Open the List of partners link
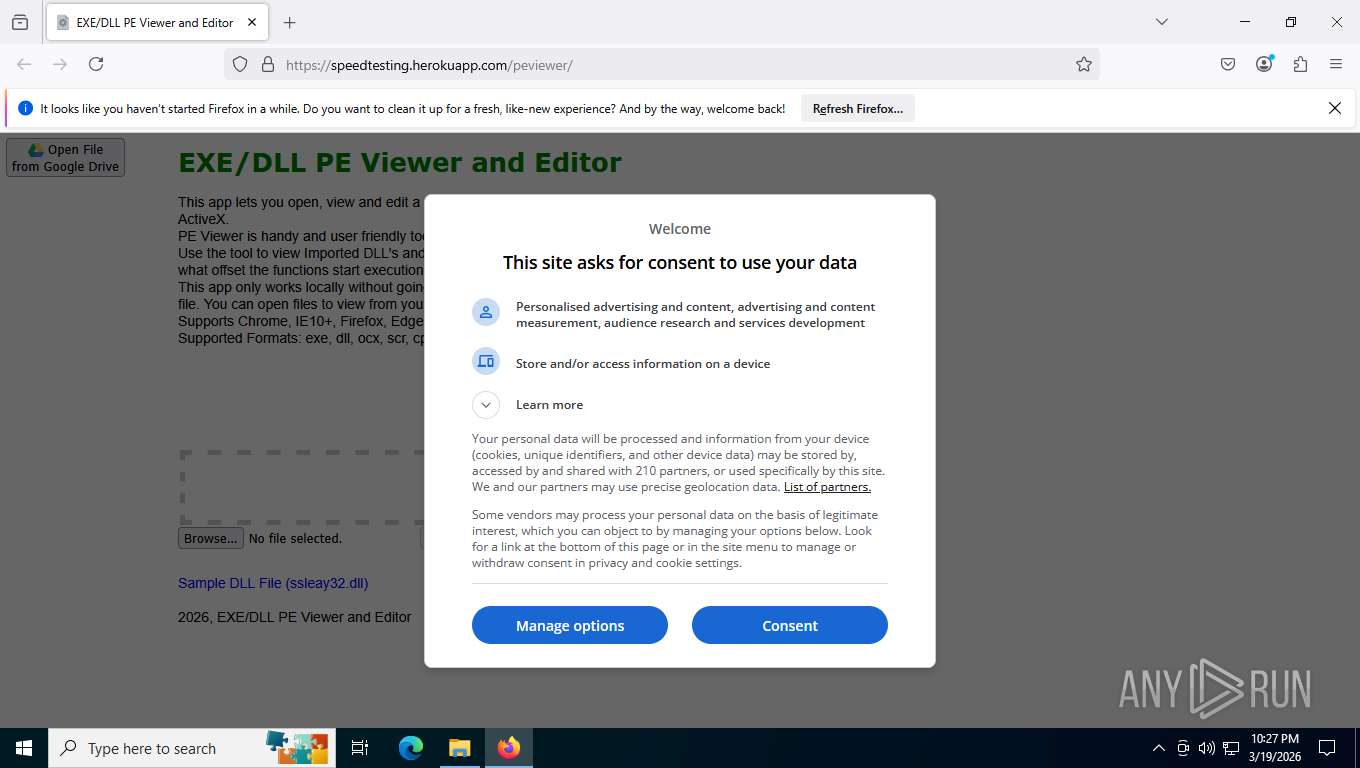The height and width of the screenshot is (768, 1360). pos(827,487)
